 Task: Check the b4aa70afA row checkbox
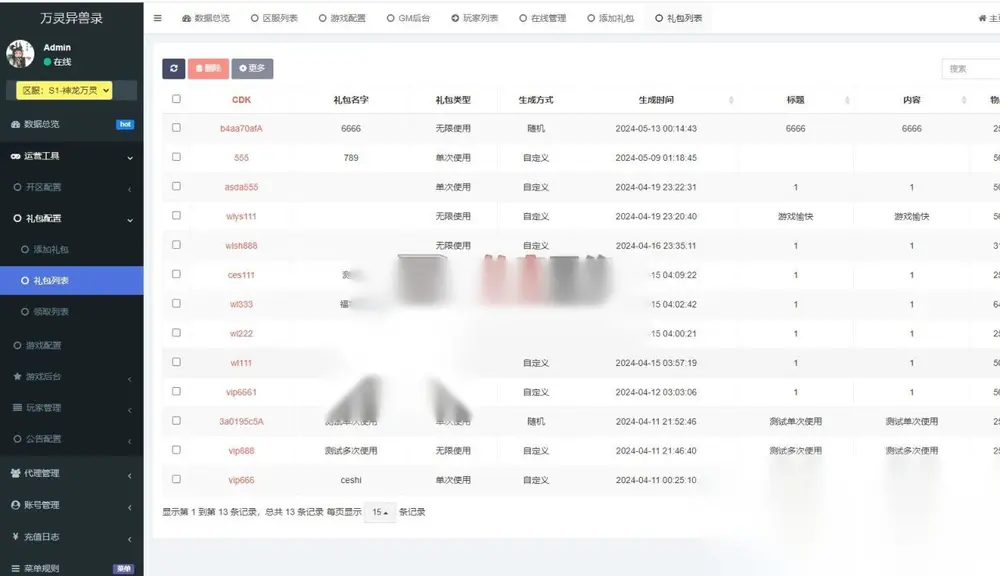pyautogui.click(x=177, y=128)
